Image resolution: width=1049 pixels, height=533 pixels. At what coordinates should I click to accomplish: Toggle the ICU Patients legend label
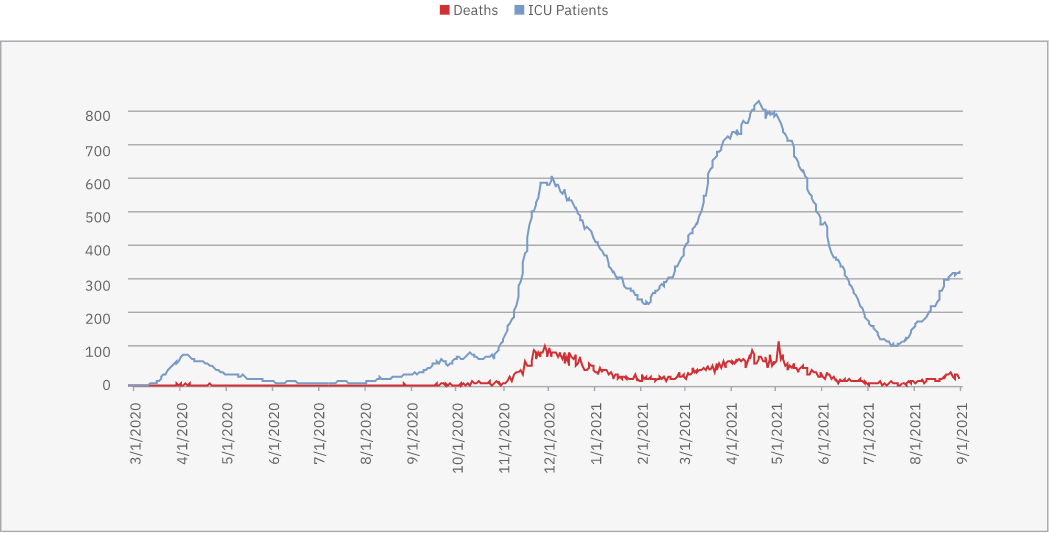[x=568, y=11]
